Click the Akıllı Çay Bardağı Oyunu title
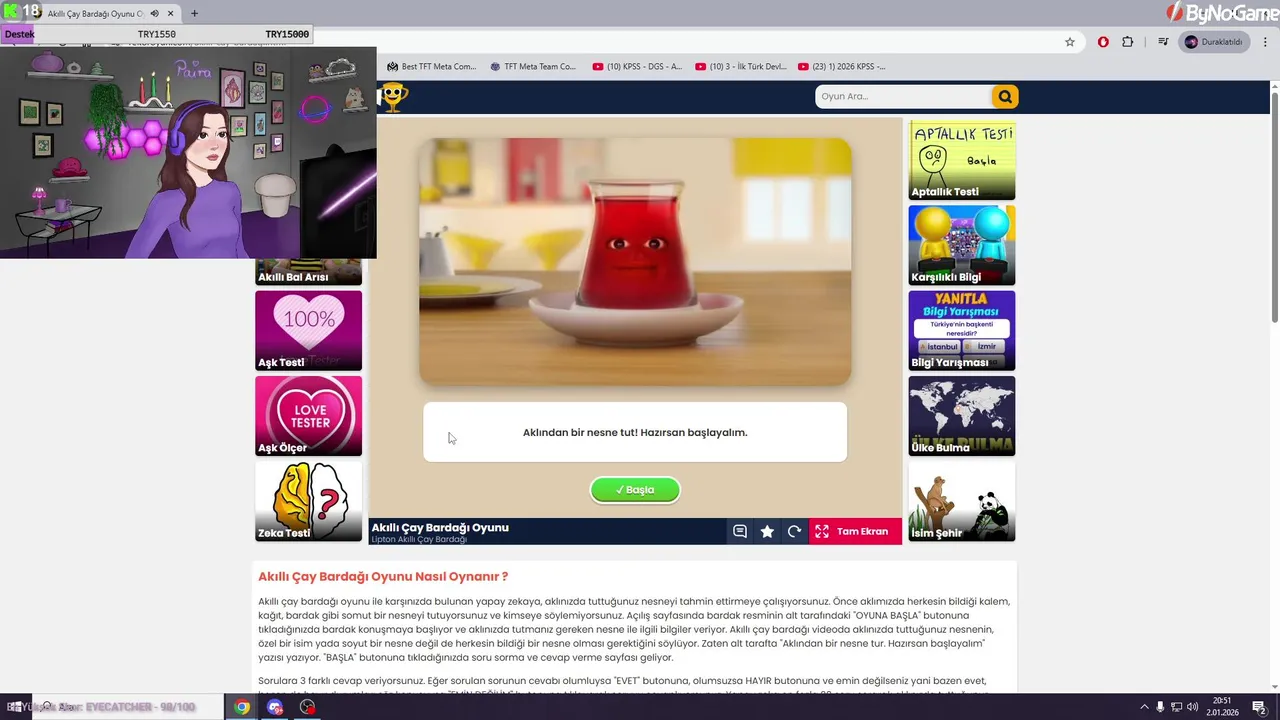The image size is (1280, 720). coord(440,527)
